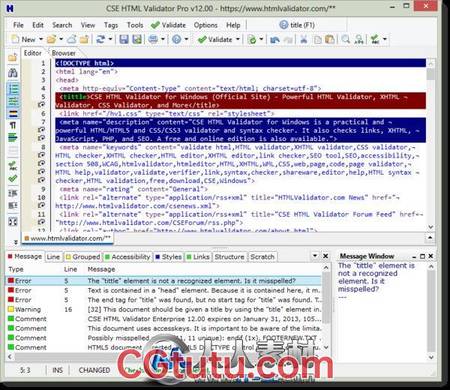Open the results panel dropdown arrow
This screenshot has height=390, width=450.
315,256
